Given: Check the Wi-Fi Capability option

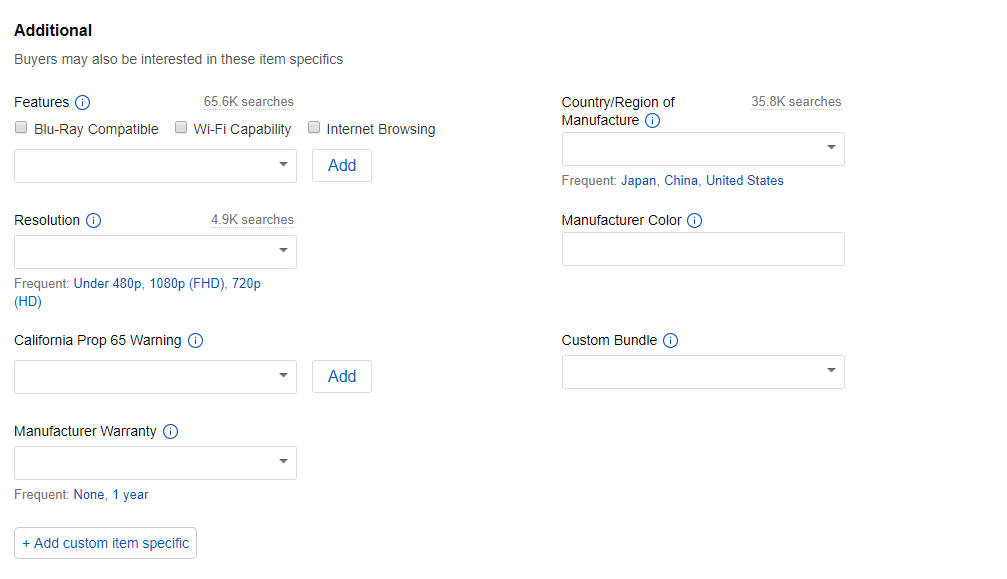Looking at the screenshot, I should tap(181, 128).
